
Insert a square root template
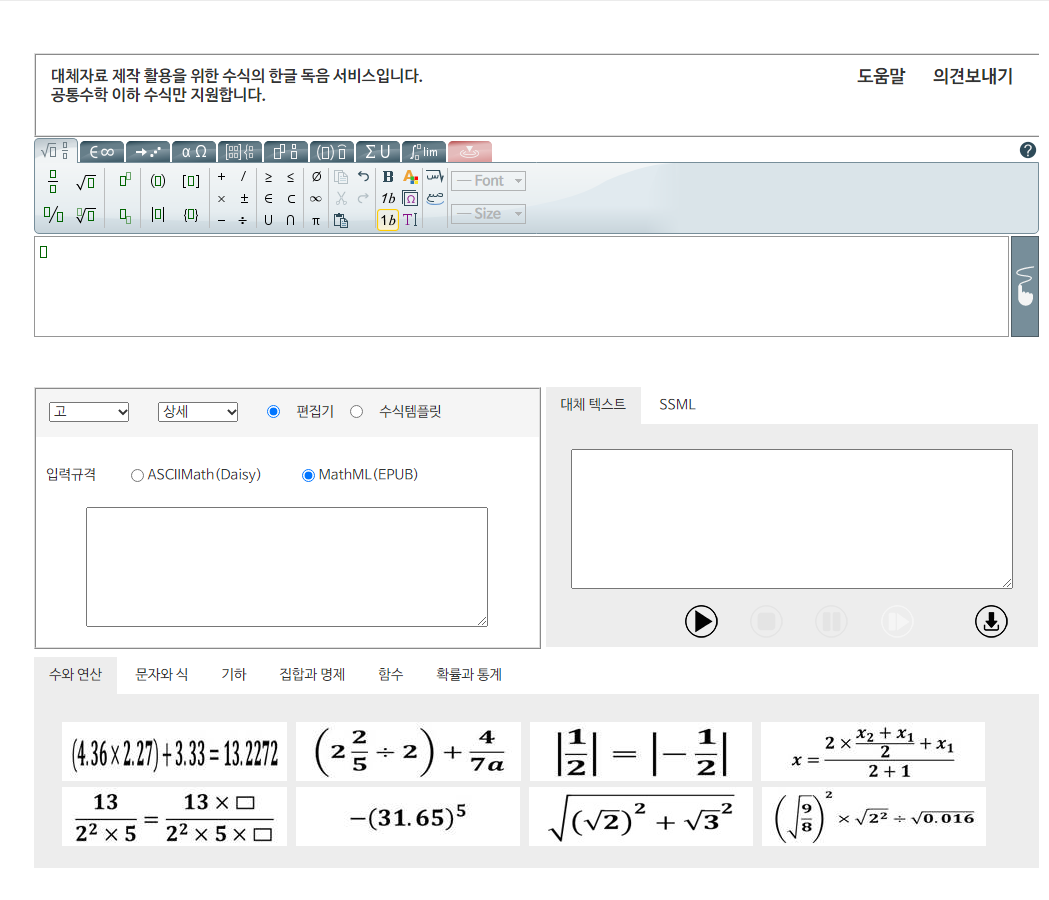click(85, 181)
